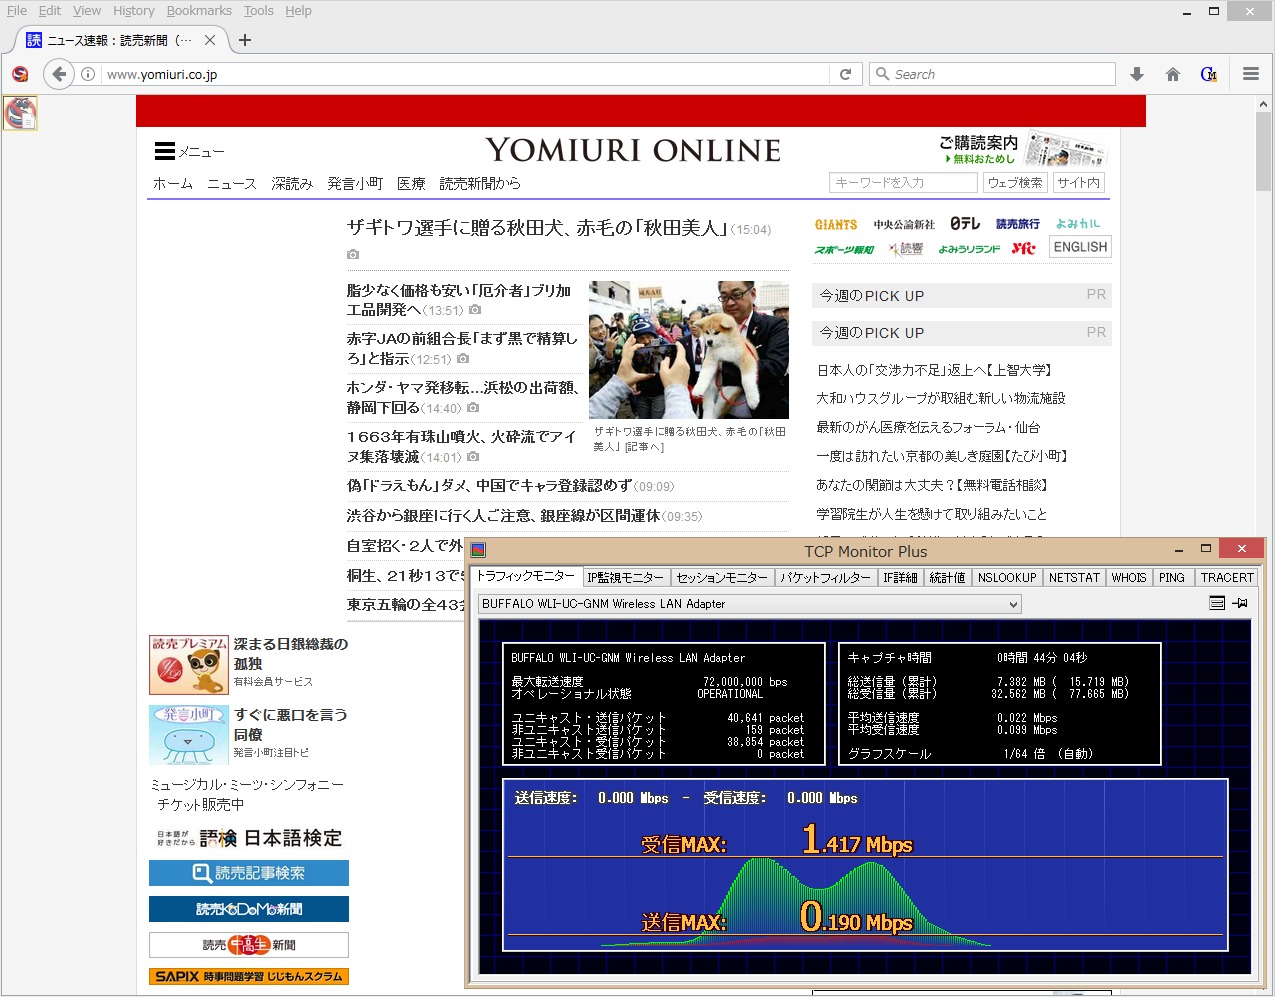Open the Firefox downloads arrow icon
This screenshot has width=1275, height=997.
coord(1137,74)
